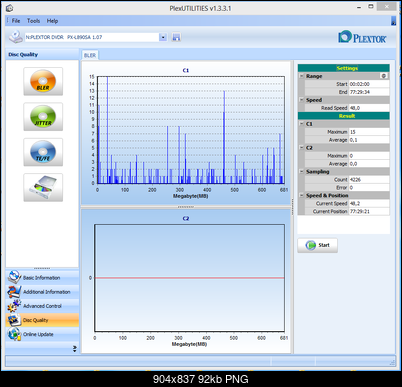Click the Basic Information icon
The width and height of the screenshot is (402, 387).
coord(14,277)
